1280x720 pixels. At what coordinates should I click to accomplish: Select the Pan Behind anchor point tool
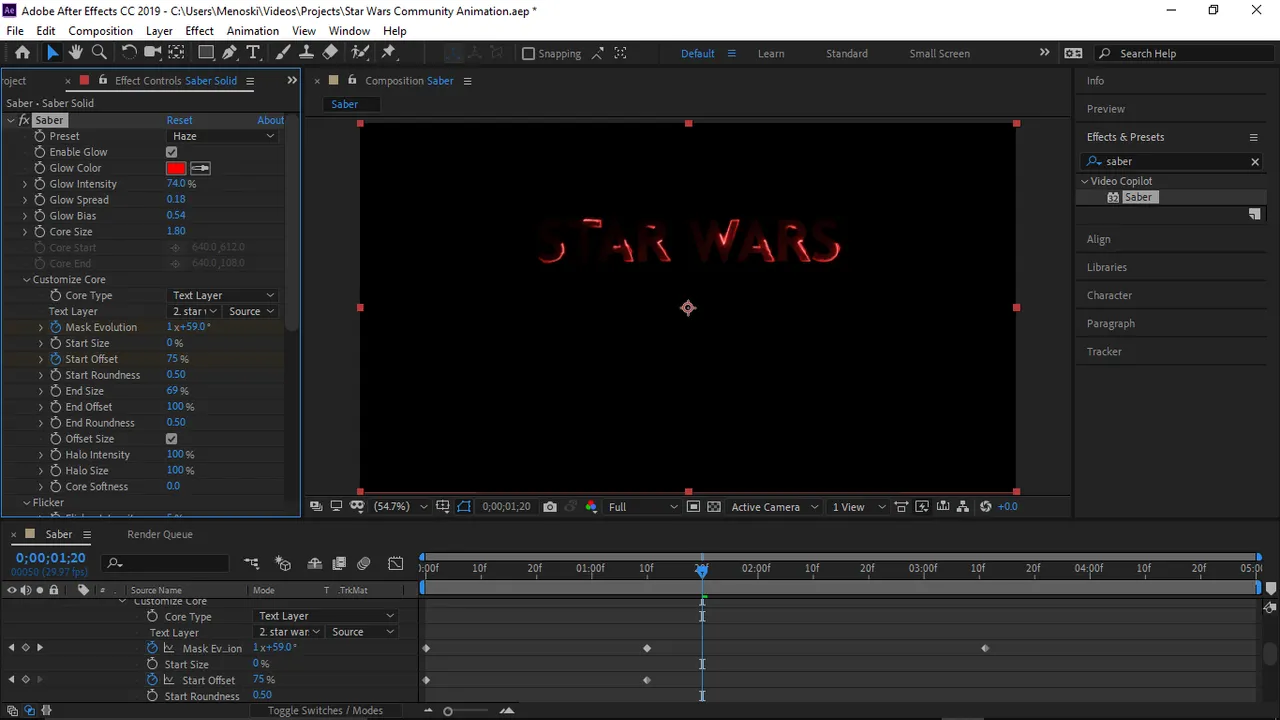tap(176, 53)
